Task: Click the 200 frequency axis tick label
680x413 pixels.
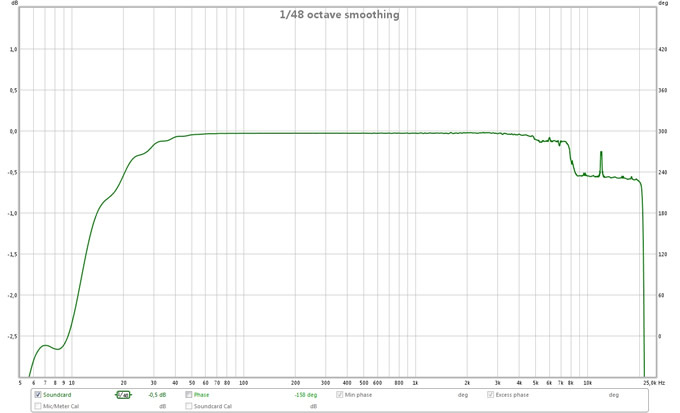Action: point(295,382)
